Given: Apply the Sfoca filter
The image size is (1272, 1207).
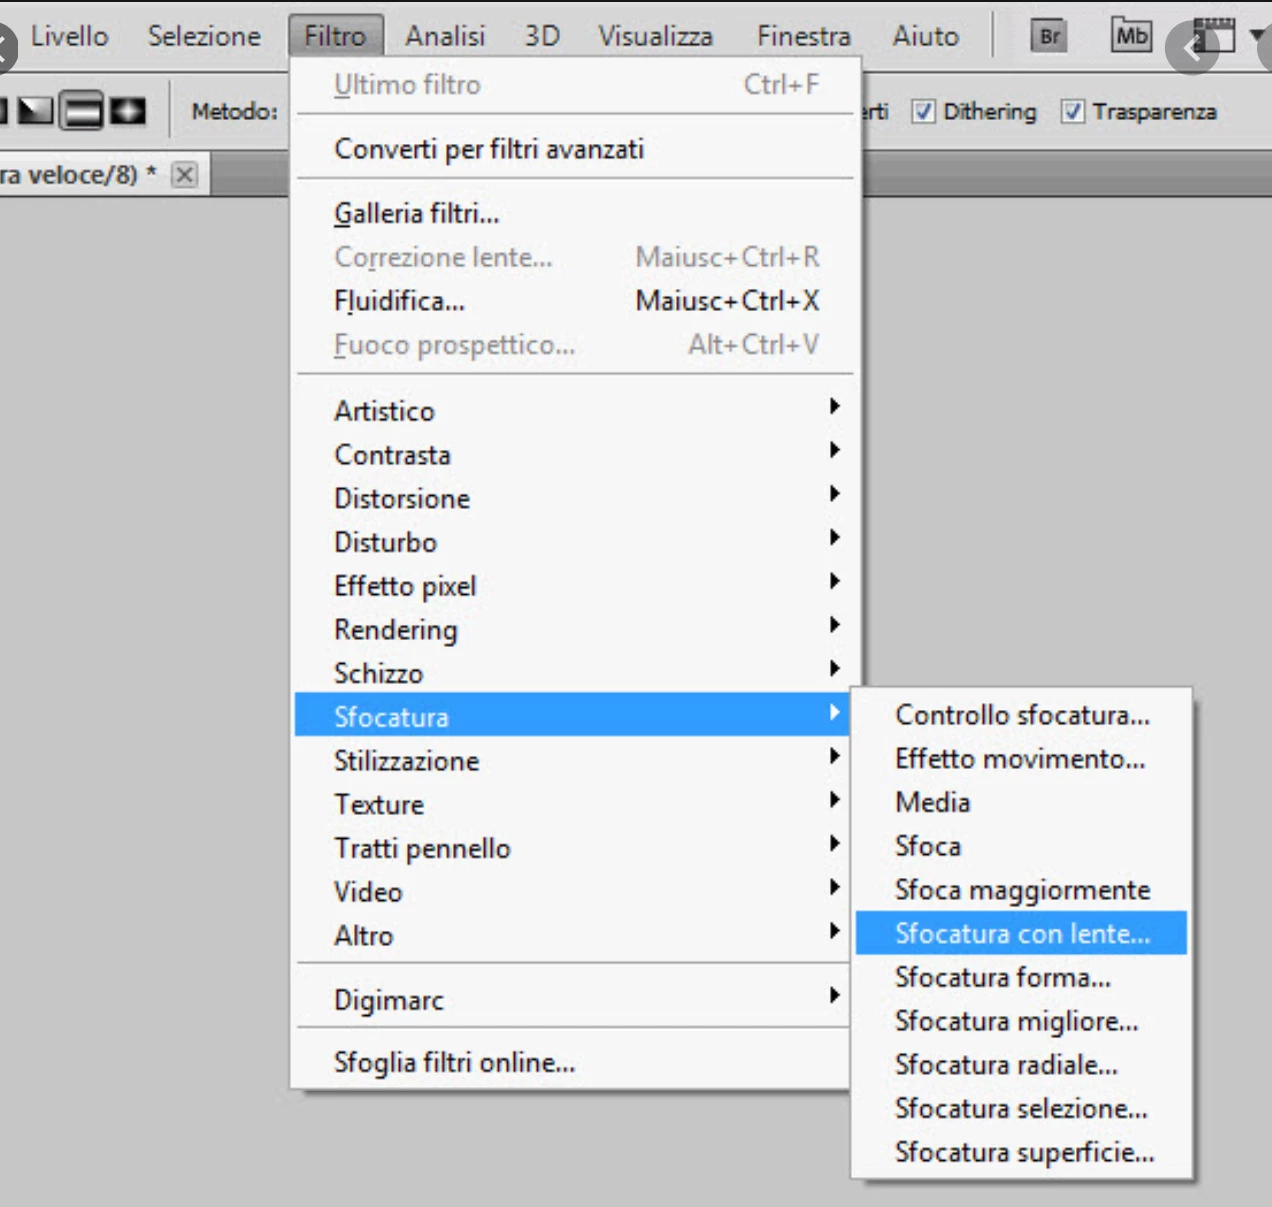Looking at the screenshot, I should coord(1021,846).
